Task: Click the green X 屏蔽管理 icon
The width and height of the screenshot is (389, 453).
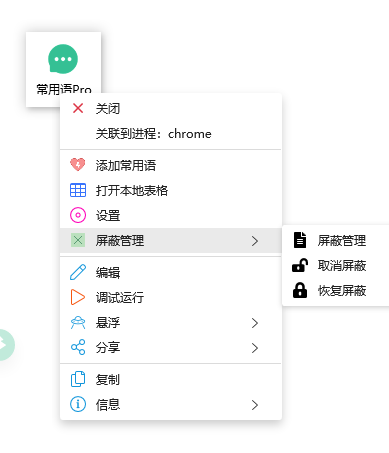Action: (x=78, y=240)
